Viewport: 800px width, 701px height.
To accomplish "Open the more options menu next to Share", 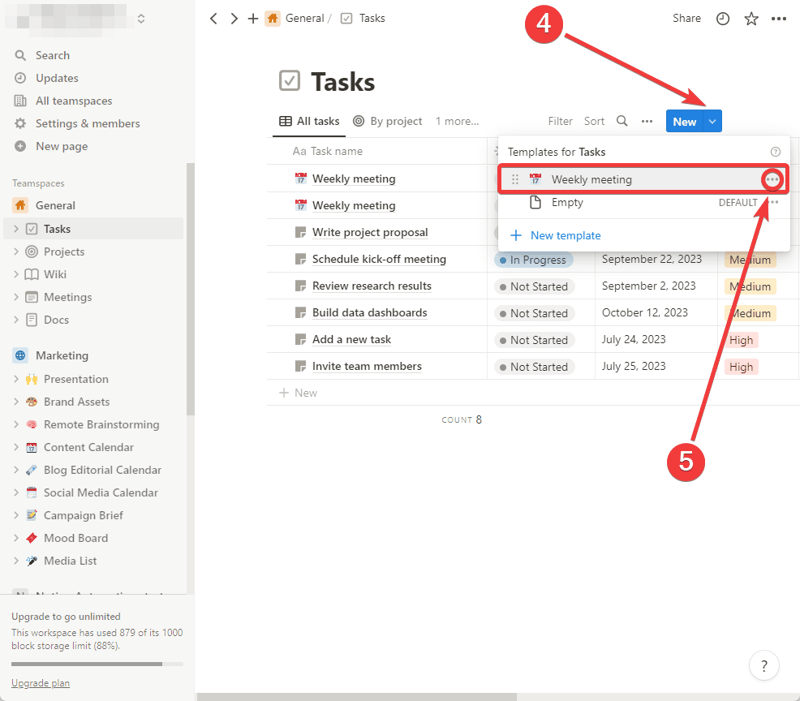I will click(x=779, y=18).
